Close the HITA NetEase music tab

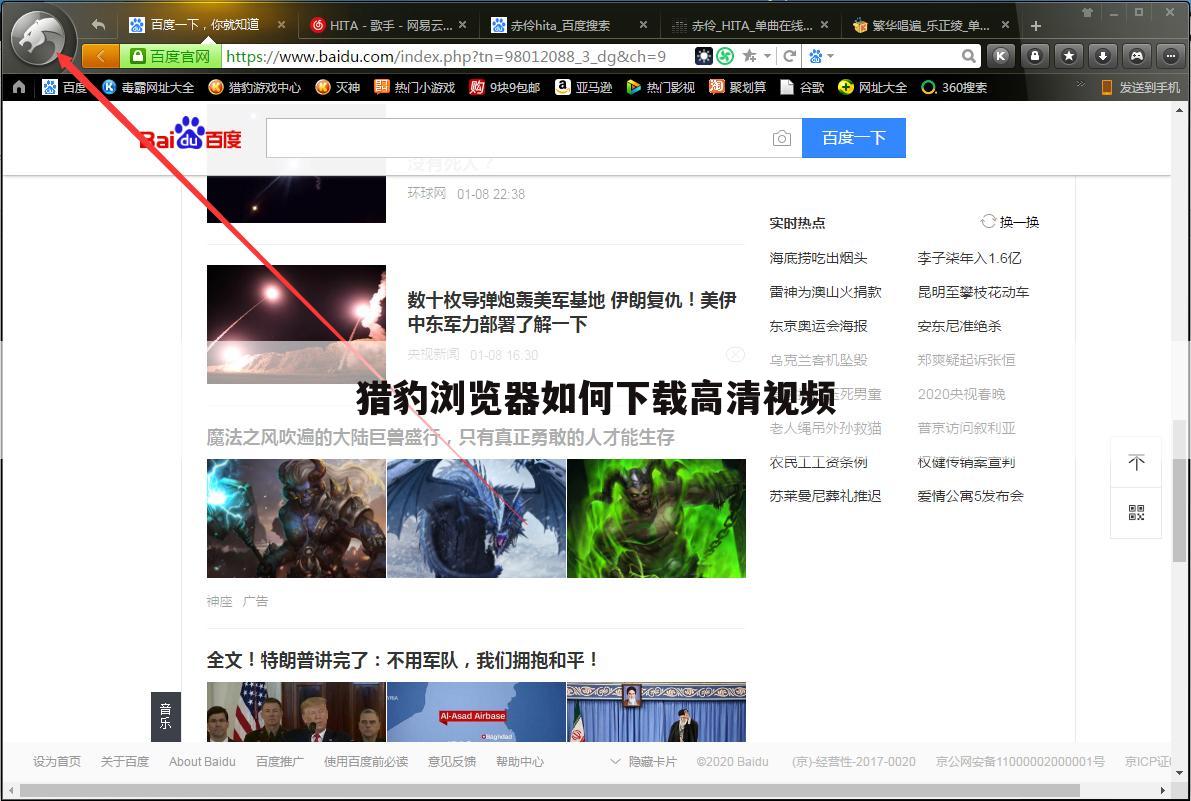[x=463, y=25]
